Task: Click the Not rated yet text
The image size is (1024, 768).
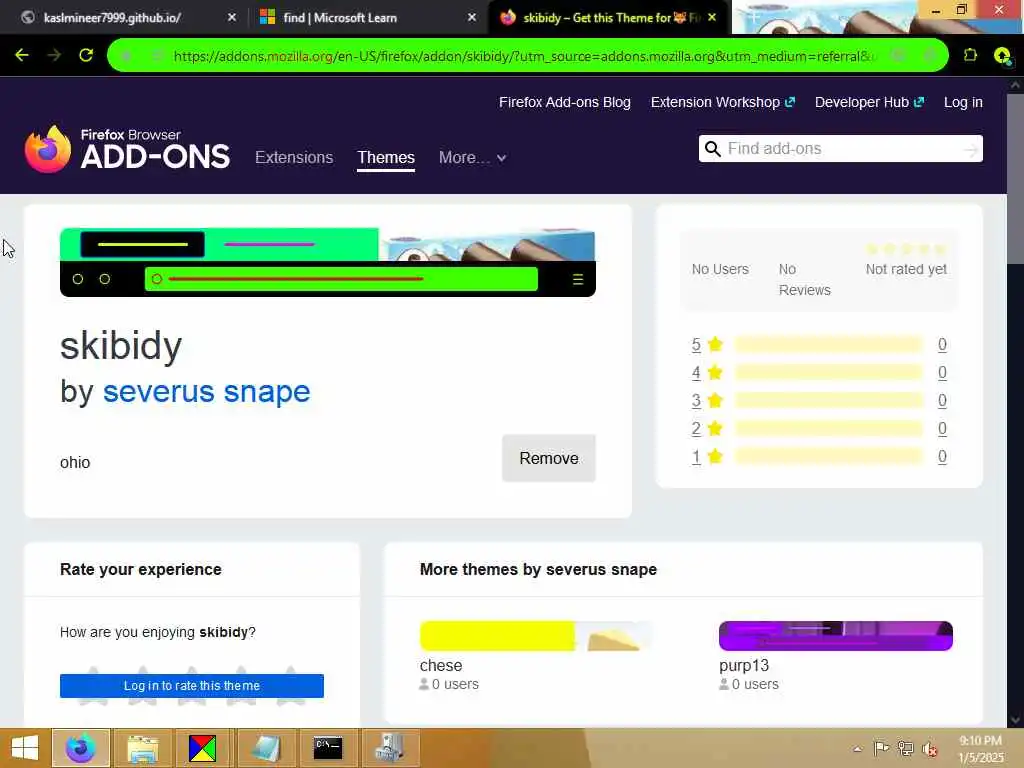Action: click(x=906, y=269)
